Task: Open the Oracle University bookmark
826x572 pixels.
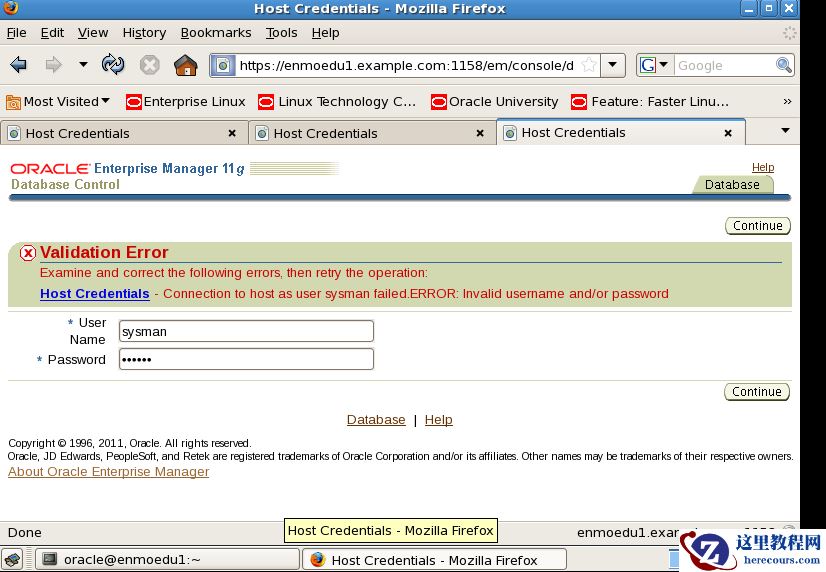Action: [494, 101]
